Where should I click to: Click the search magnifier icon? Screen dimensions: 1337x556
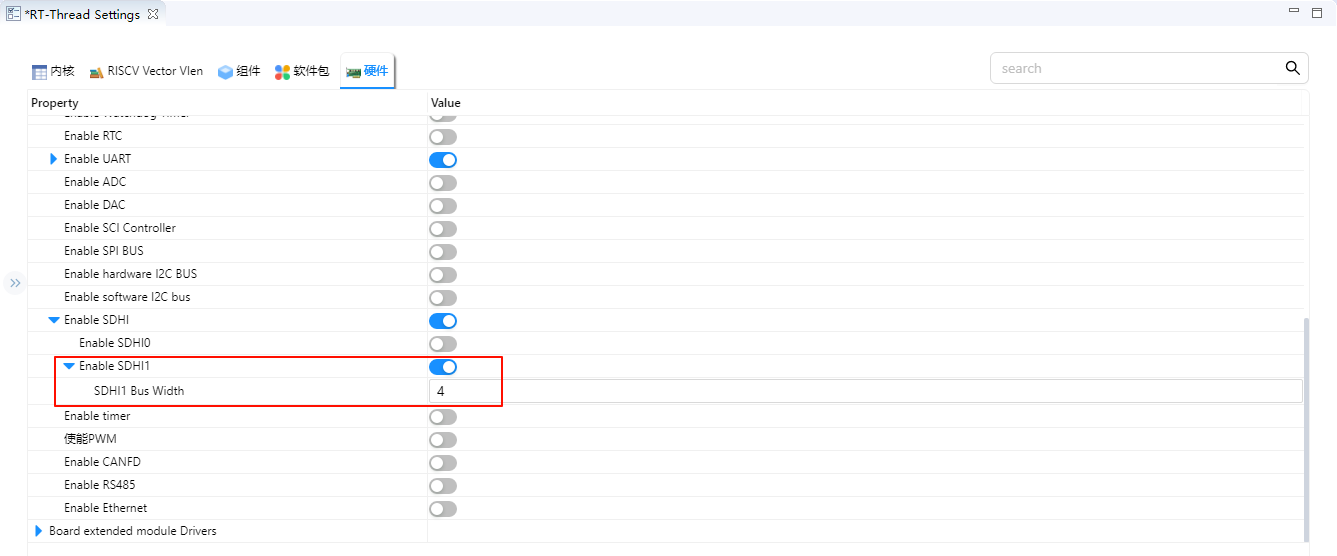click(1292, 68)
